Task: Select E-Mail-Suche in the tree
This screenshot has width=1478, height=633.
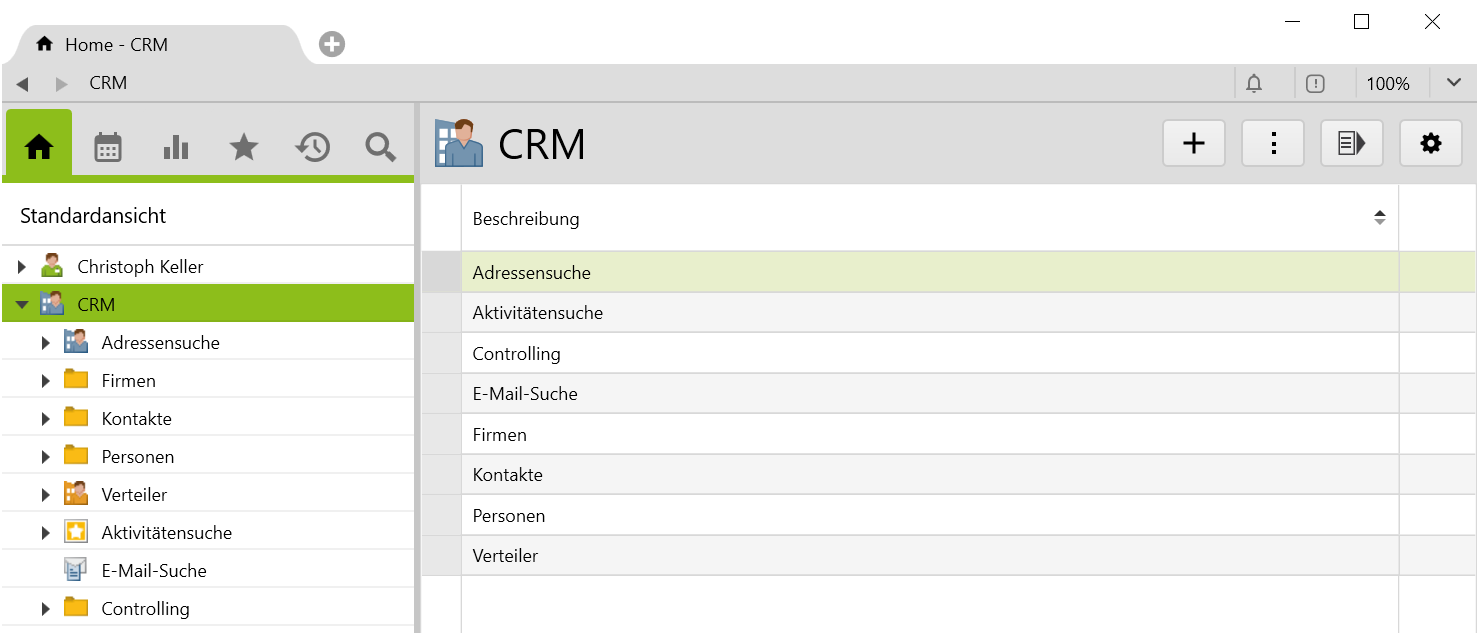Action: pyautogui.click(x=154, y=571)
